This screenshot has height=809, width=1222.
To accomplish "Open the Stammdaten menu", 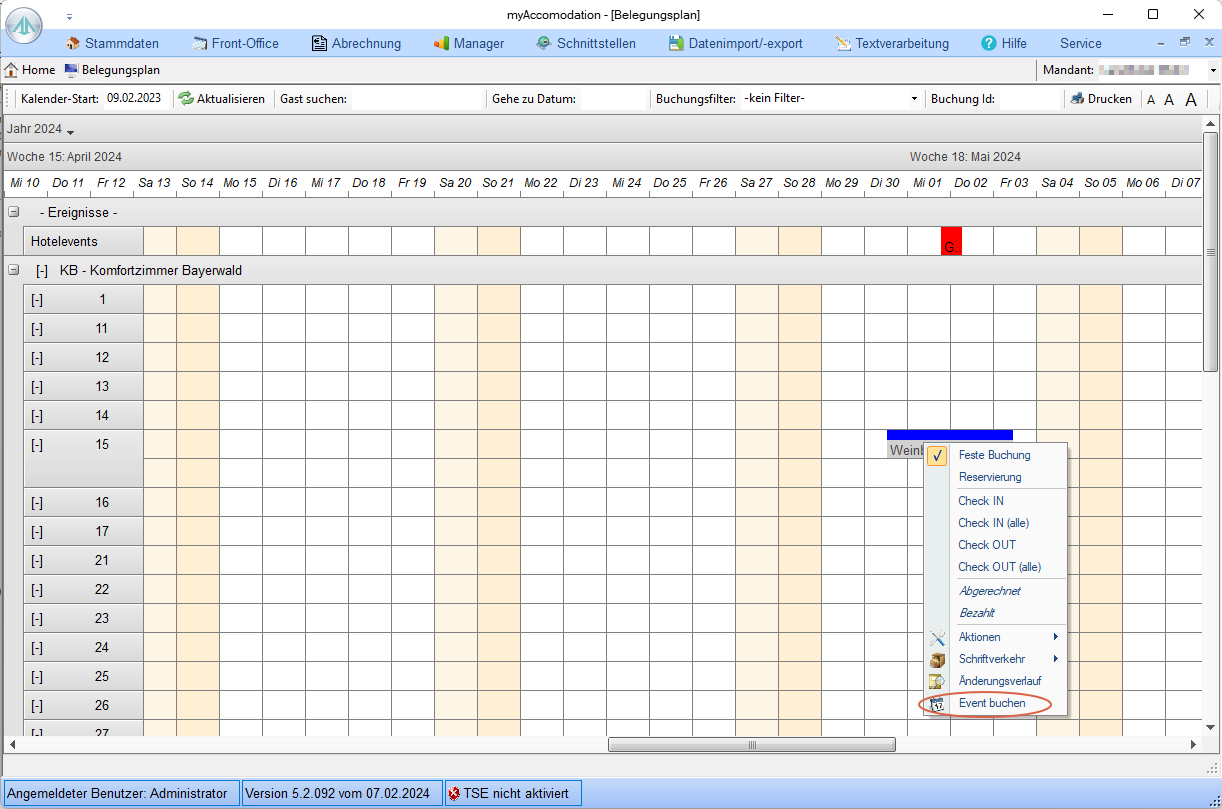I will 73,43.
